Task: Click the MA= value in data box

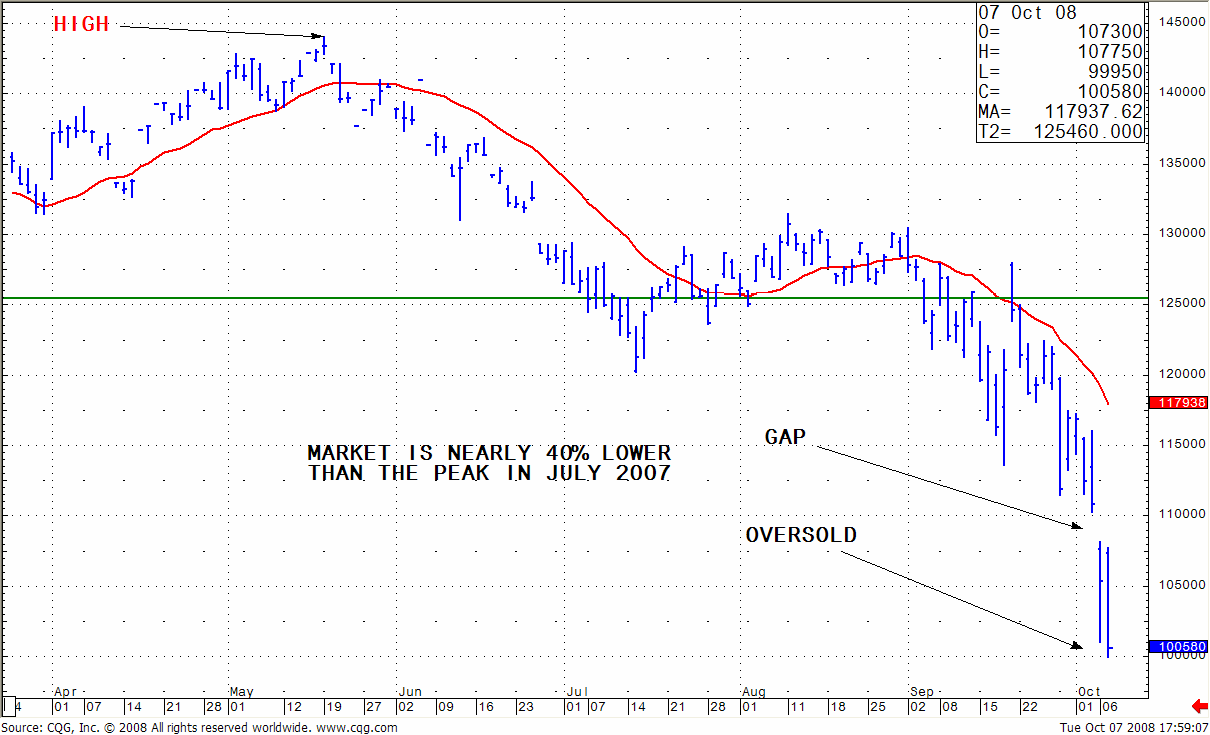Action: point(1089,112)
